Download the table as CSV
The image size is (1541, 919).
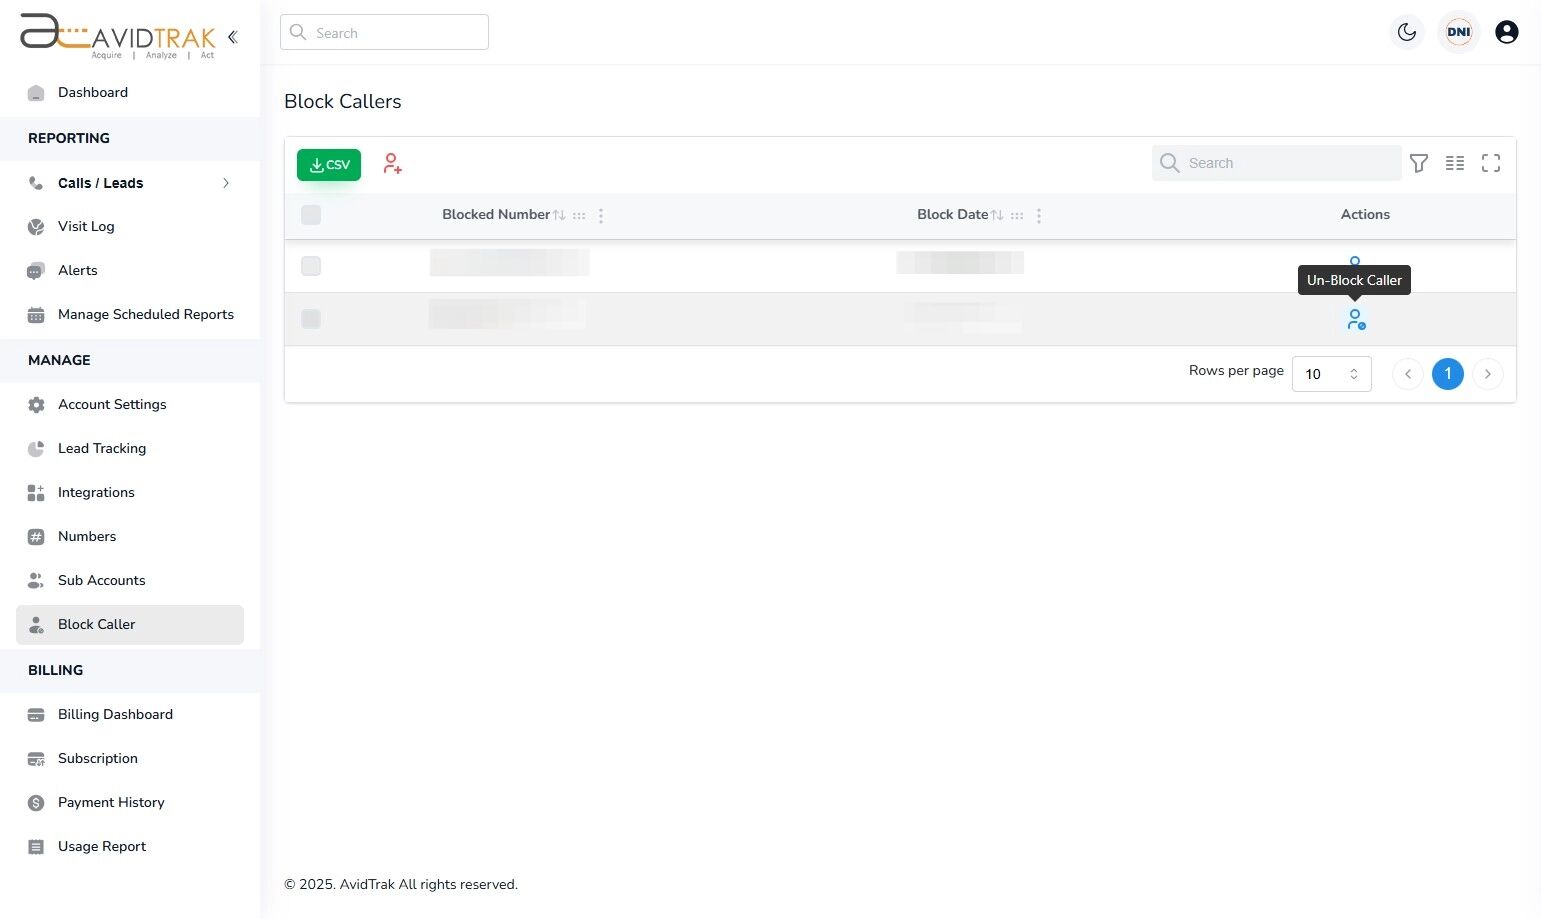click(328, 163)
